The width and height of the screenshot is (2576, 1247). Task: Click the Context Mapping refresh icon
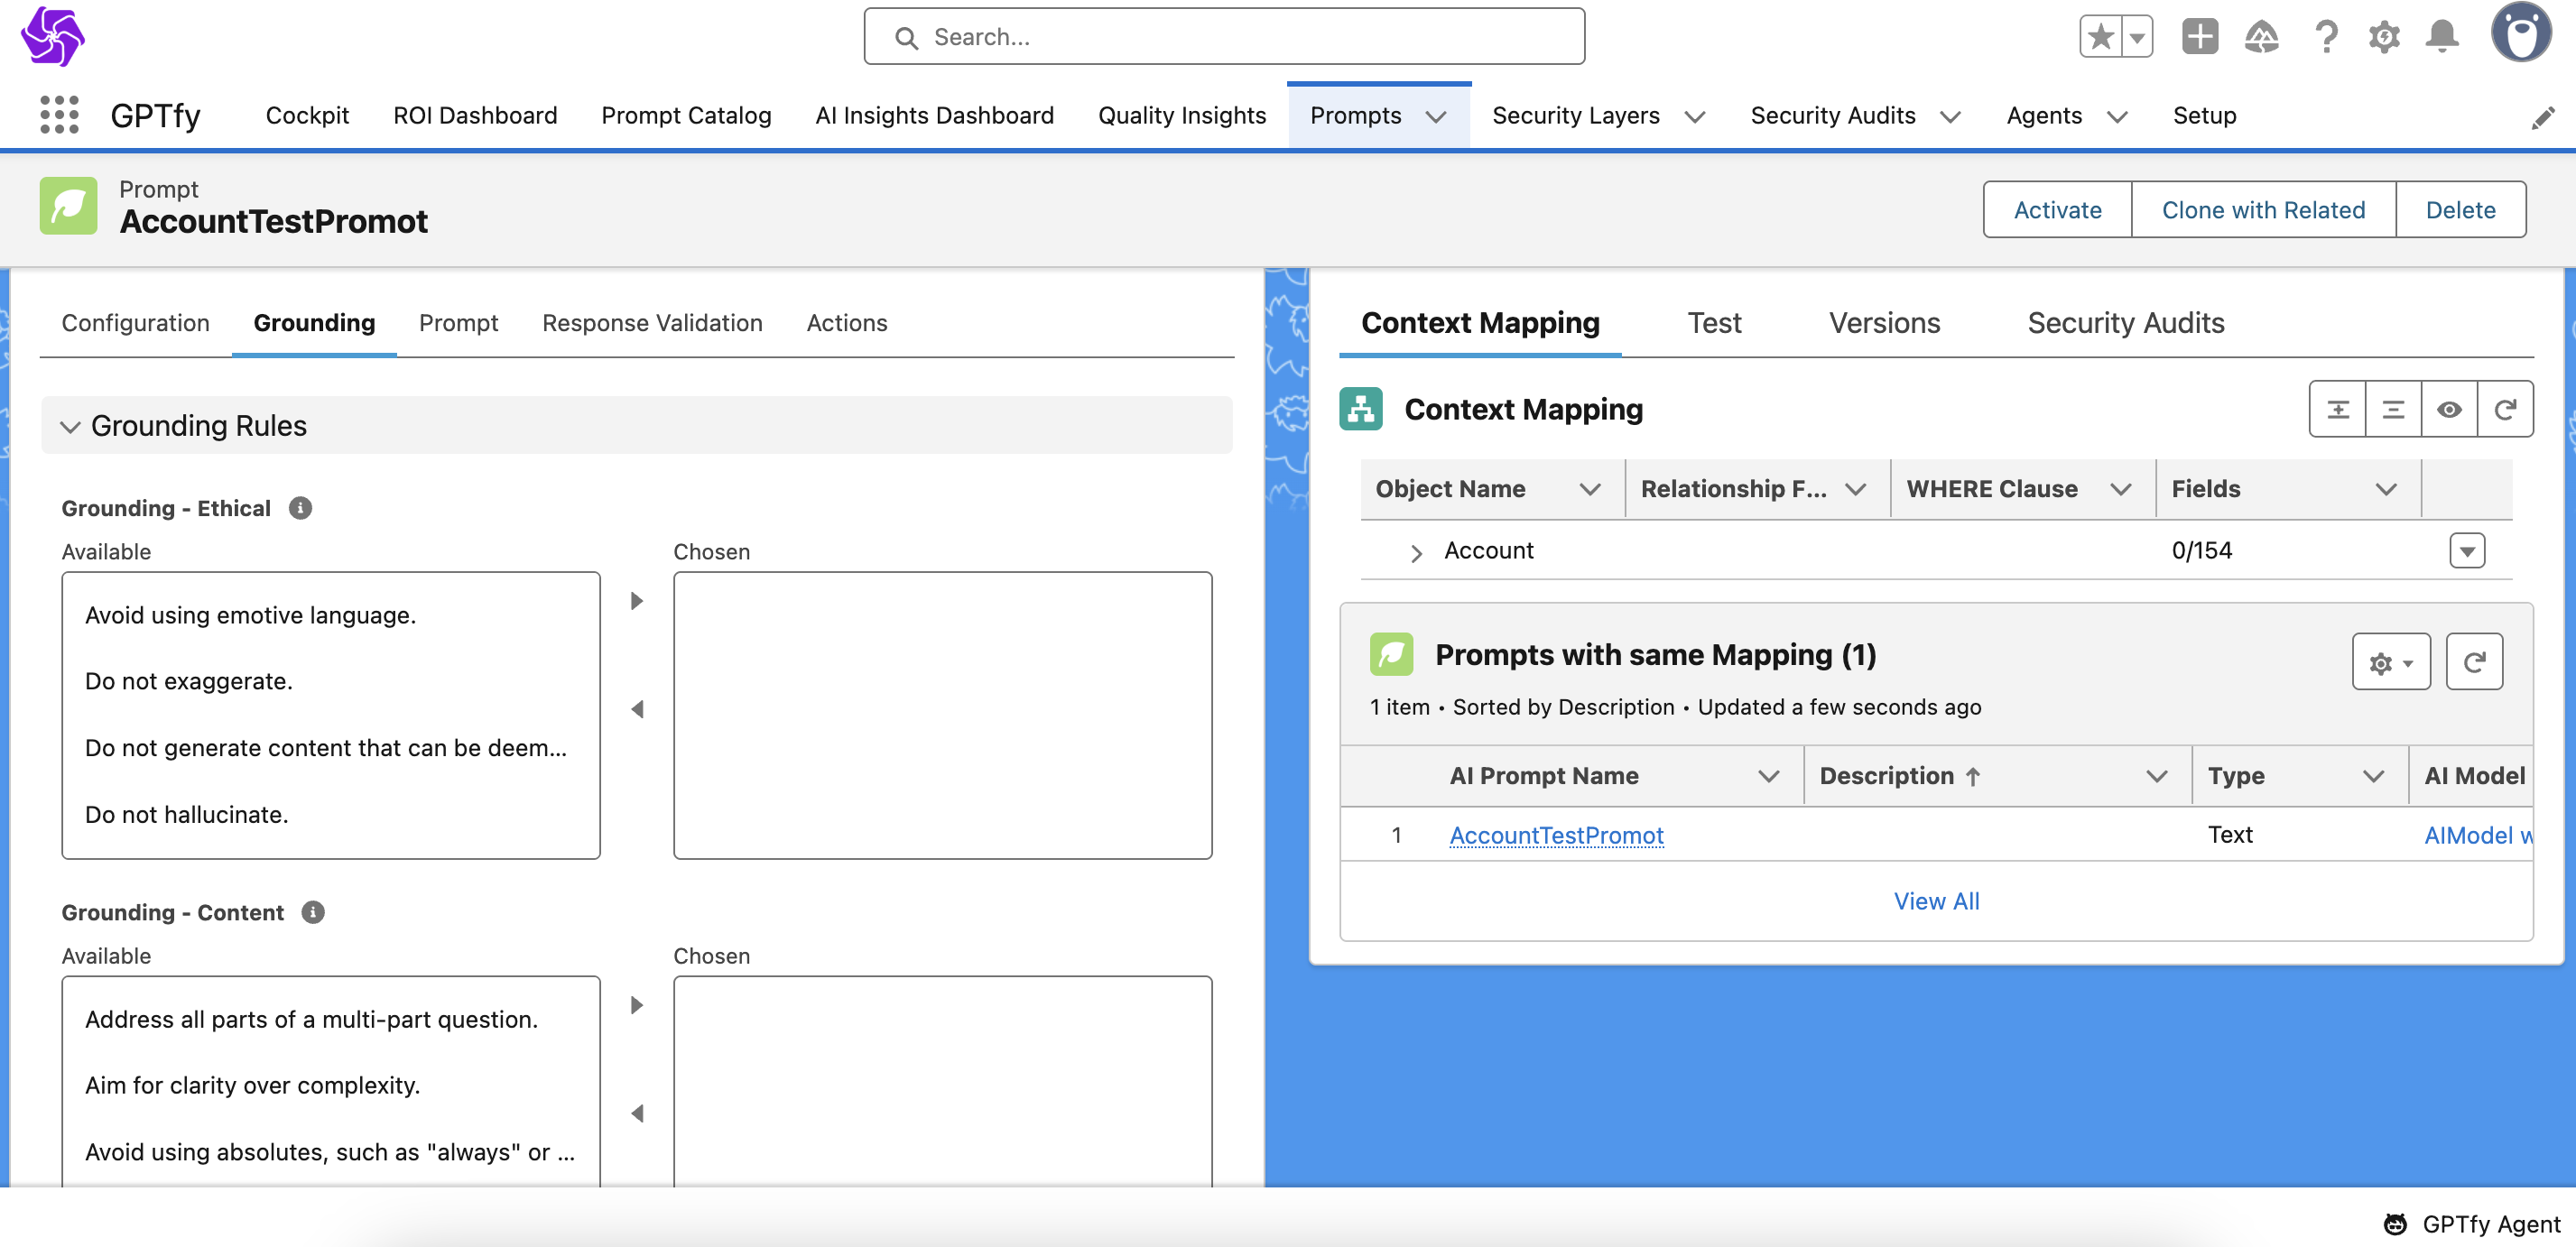(2504, 409)
